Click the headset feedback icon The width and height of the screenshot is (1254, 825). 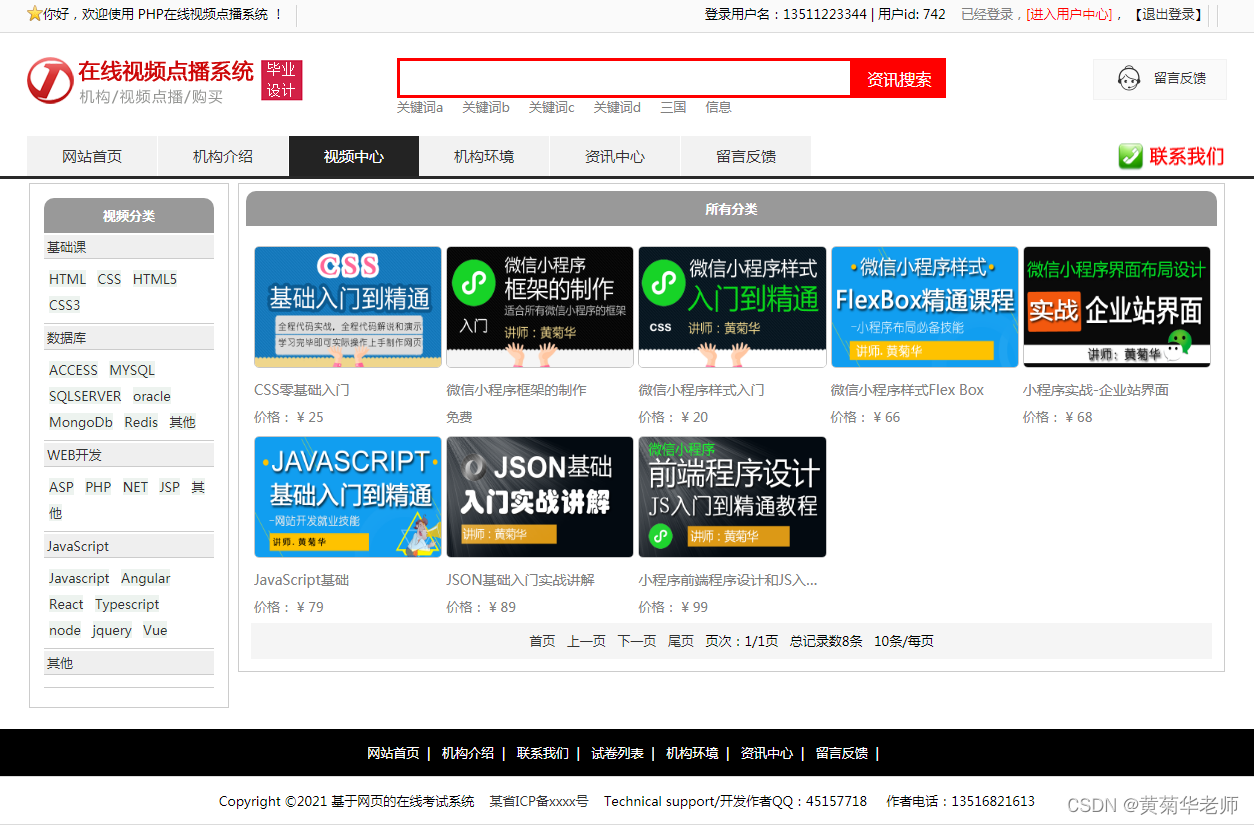pyautogui.click(x=1129, y=78)
